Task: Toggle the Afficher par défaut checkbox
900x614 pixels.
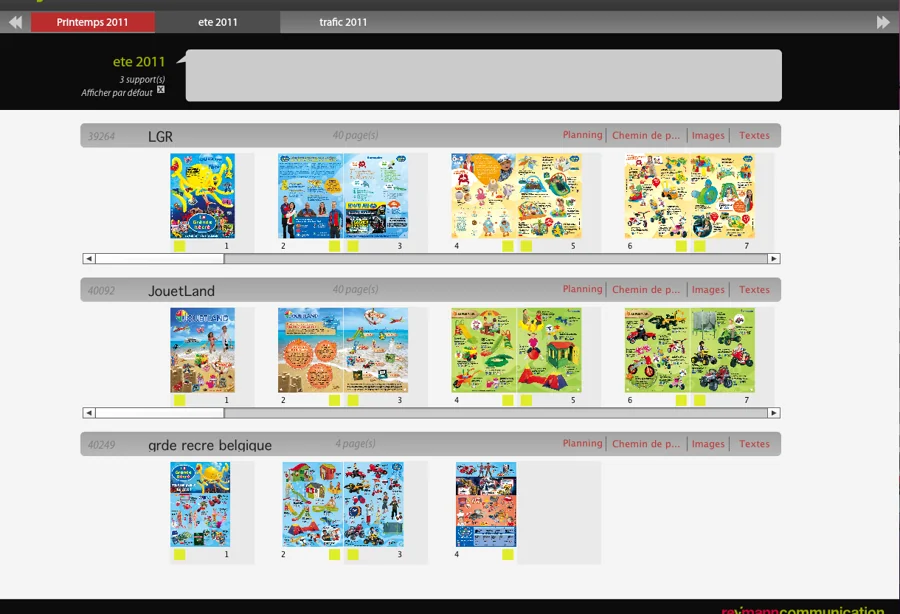Action: 161,90
